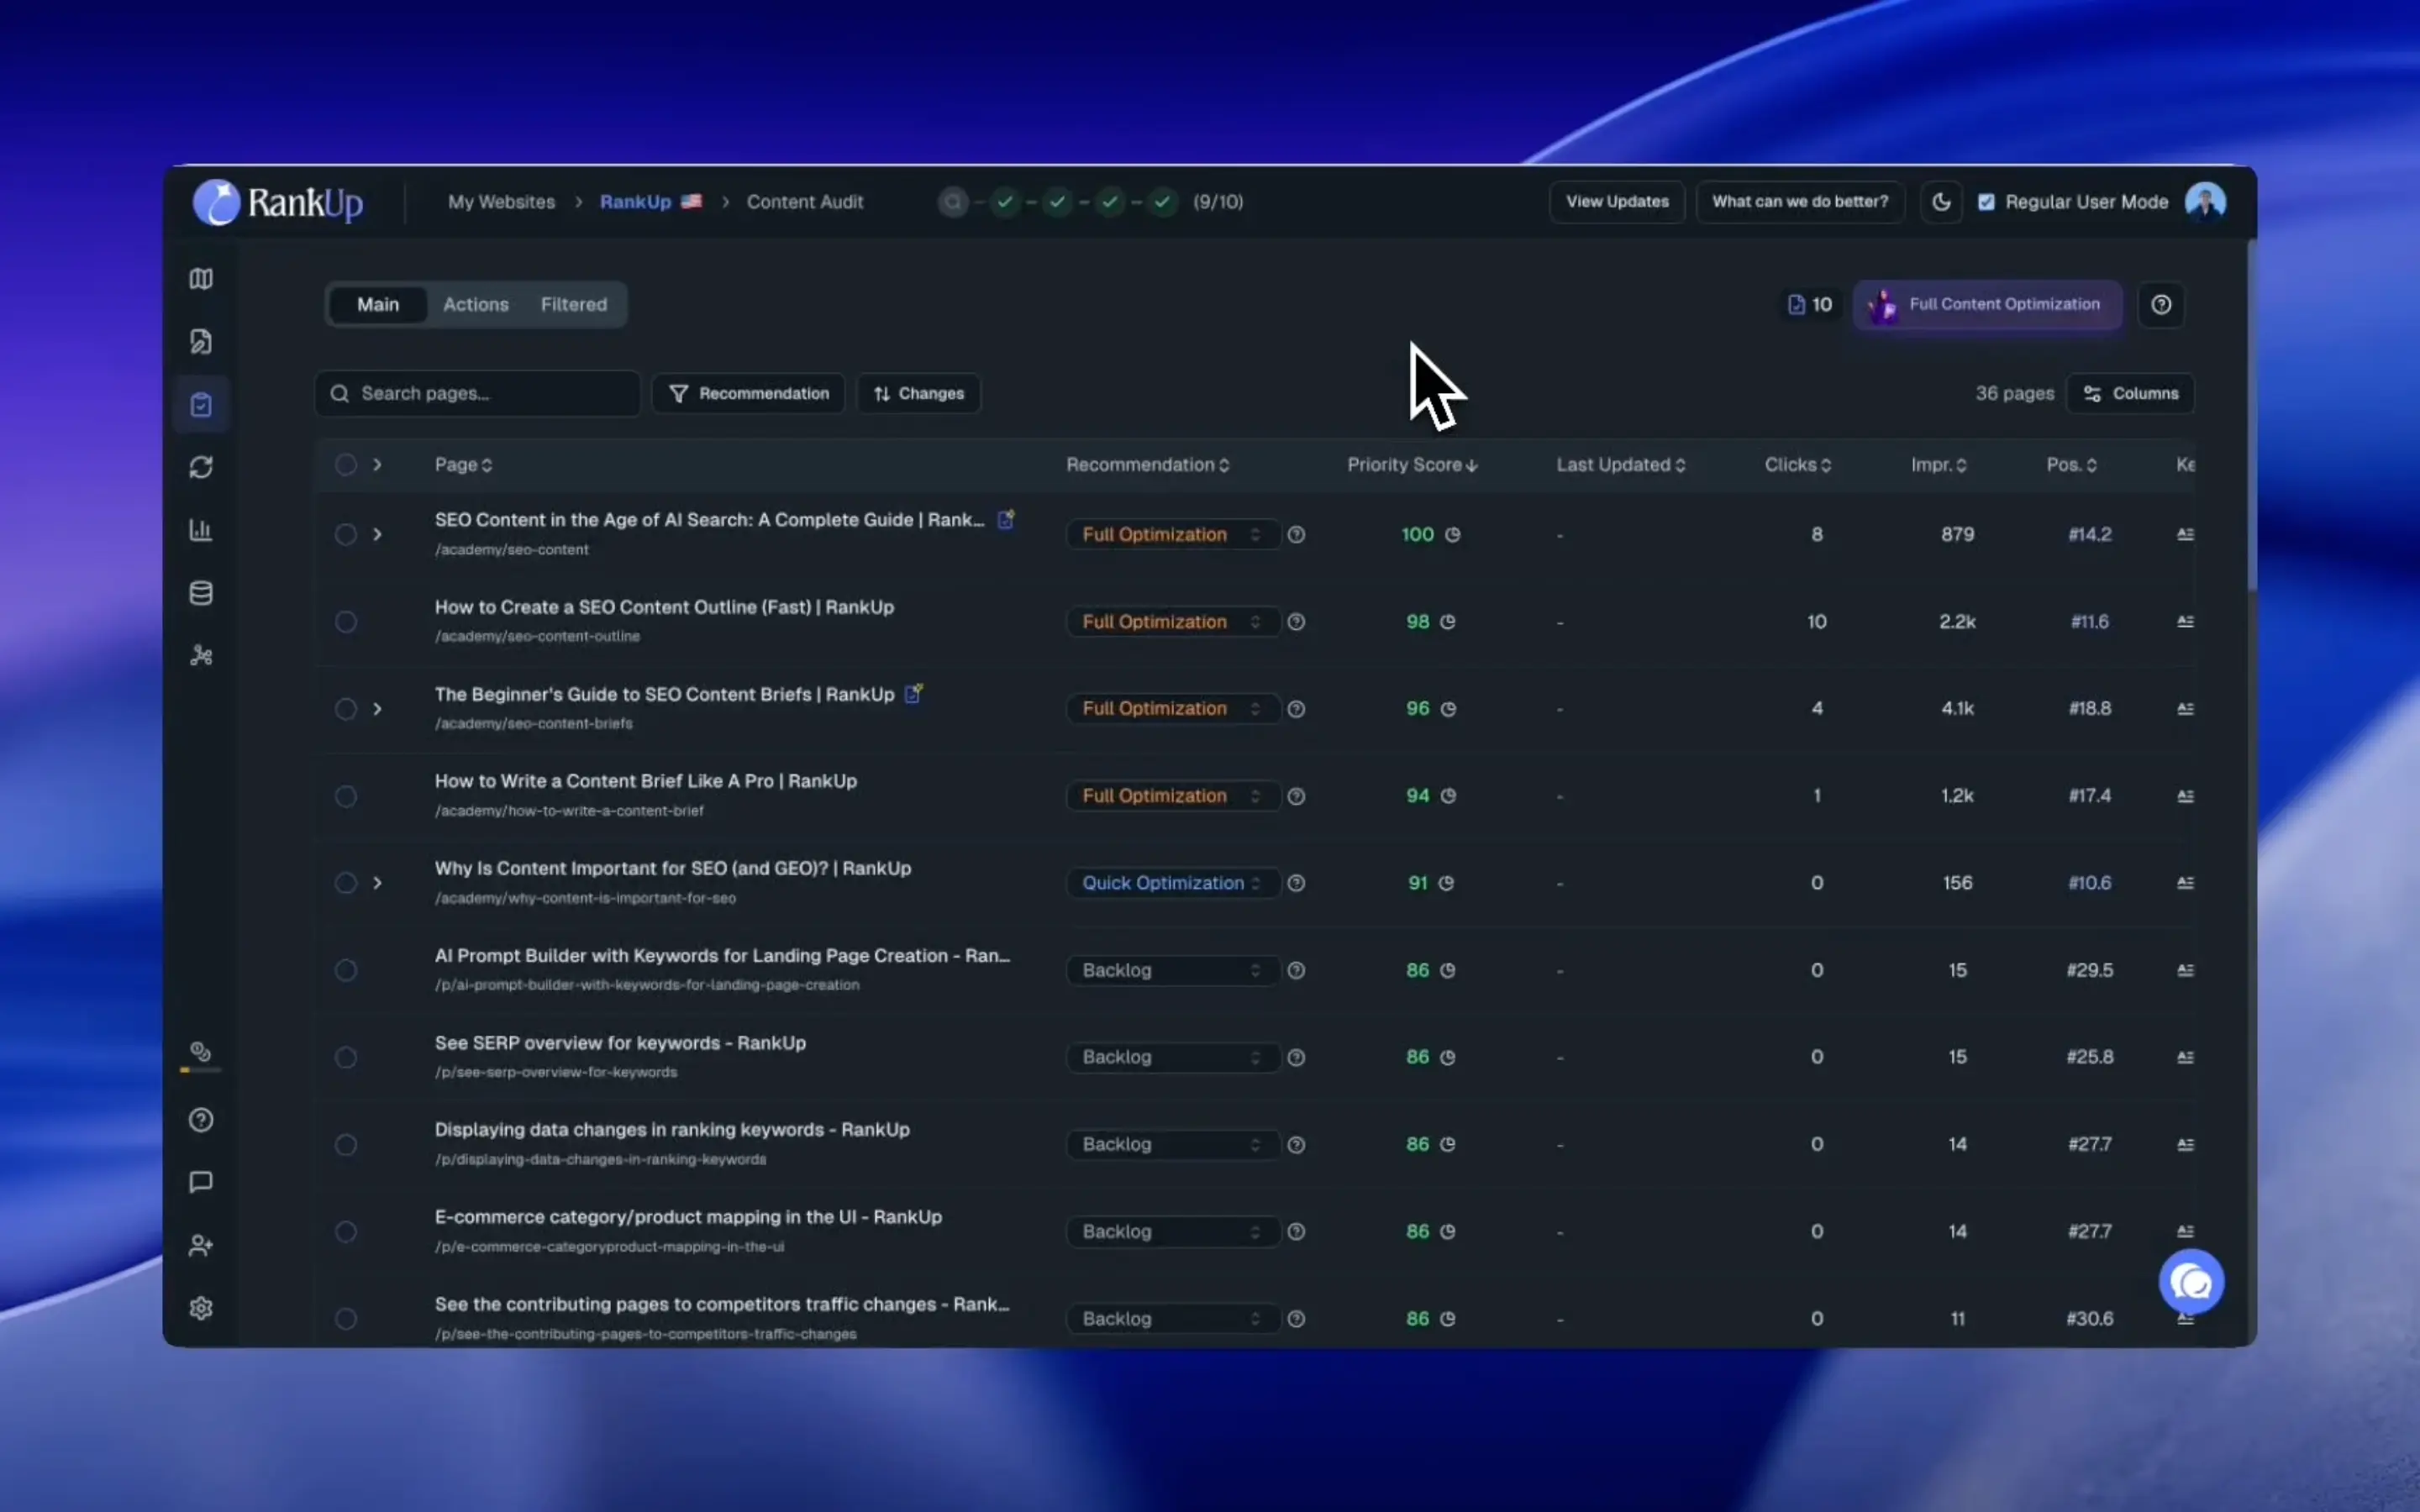
Task: Click the bar chart icon in the sidebar
Action: pos(201,530)
